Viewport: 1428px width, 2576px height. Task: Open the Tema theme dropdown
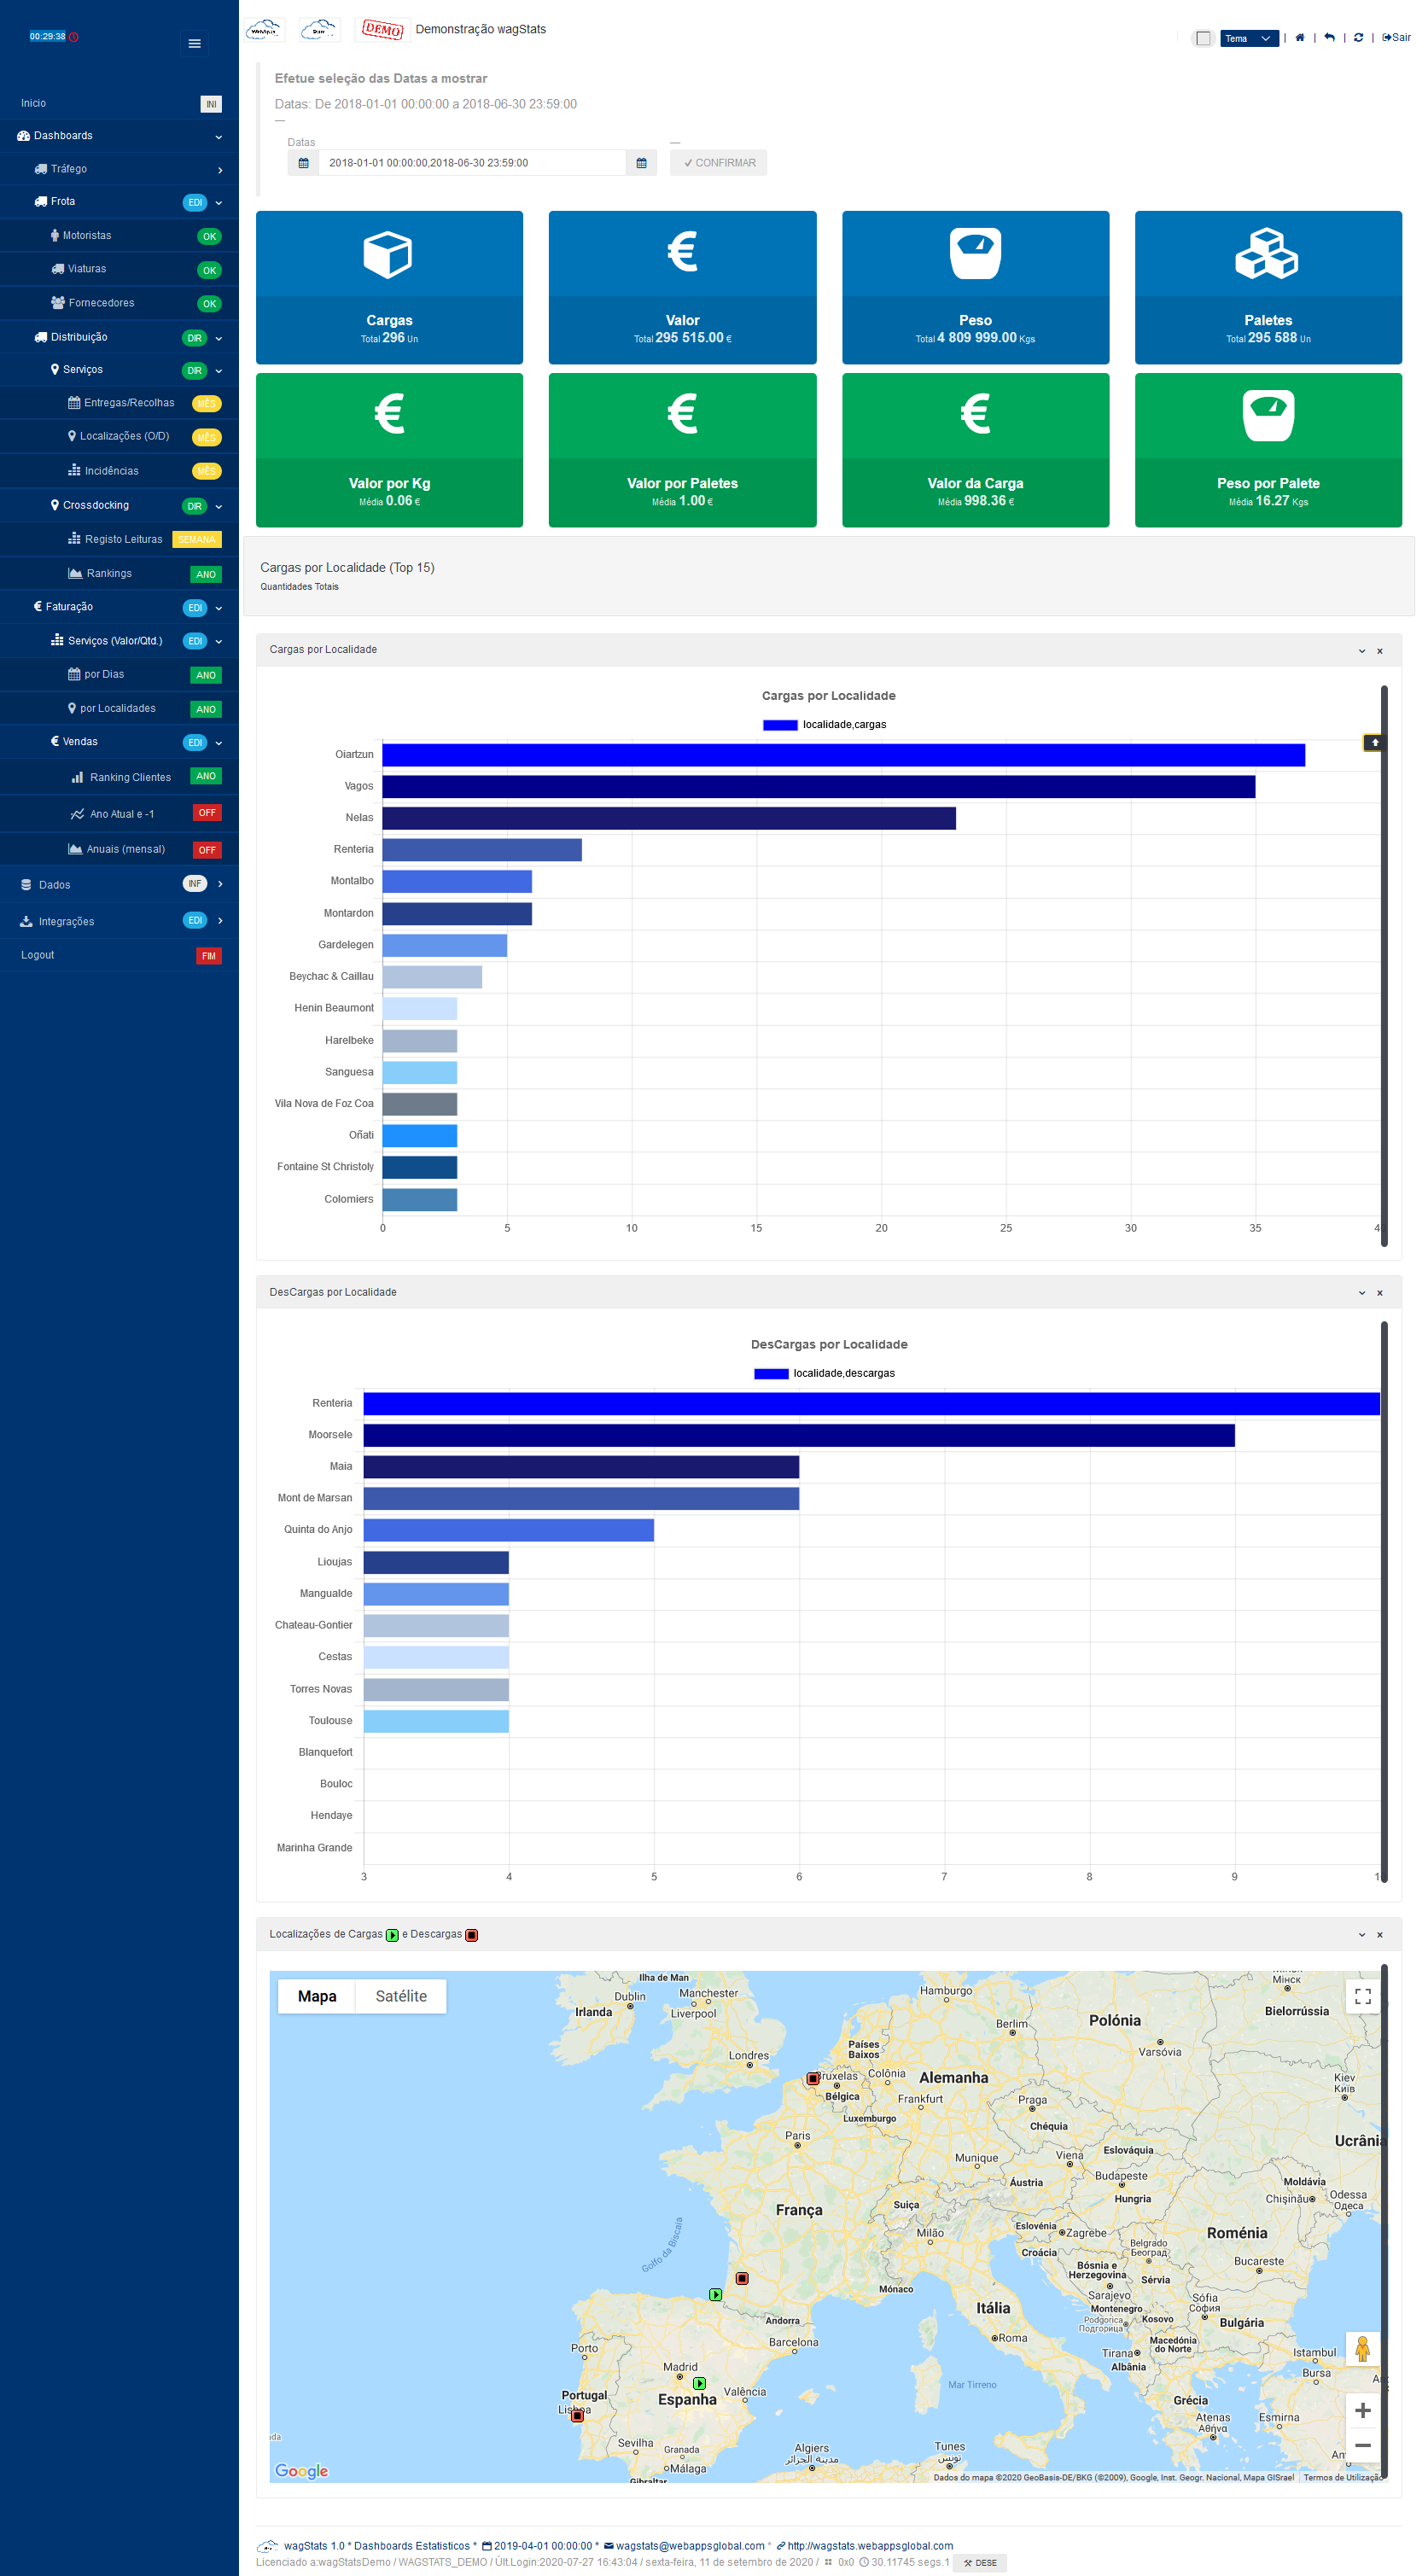1248,38
